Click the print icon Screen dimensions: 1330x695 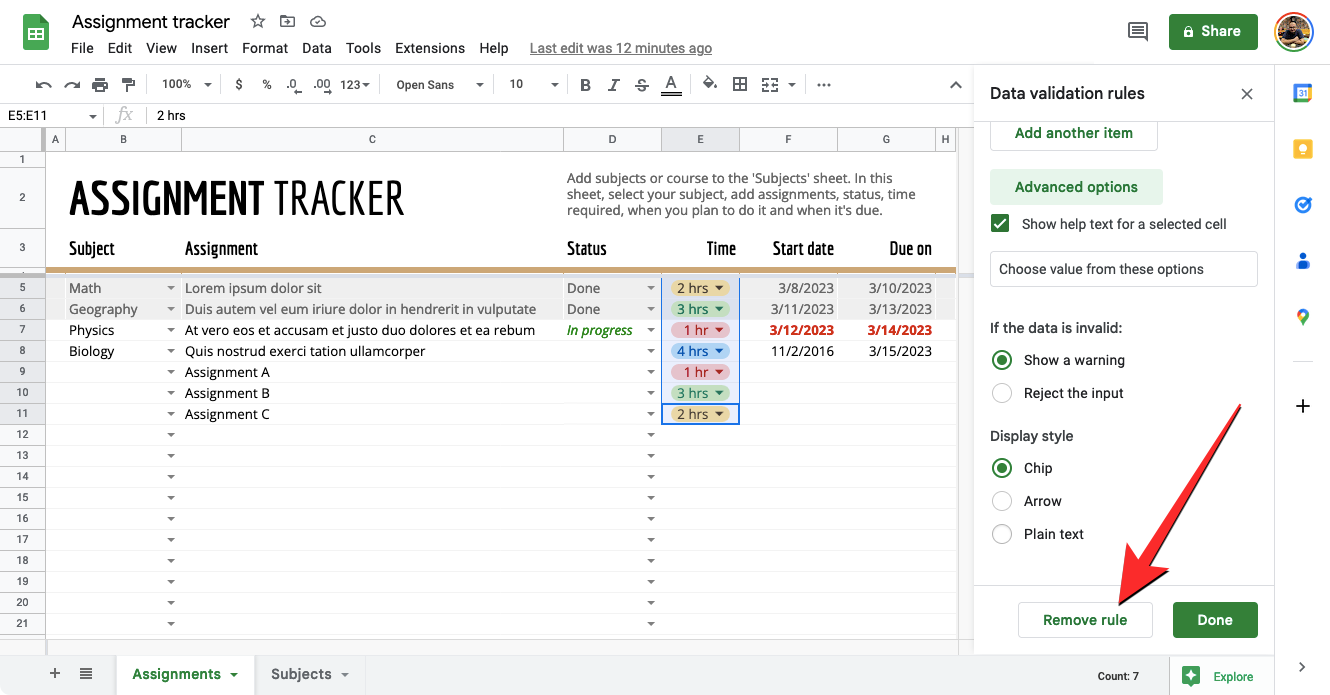[x=100, y=85]
